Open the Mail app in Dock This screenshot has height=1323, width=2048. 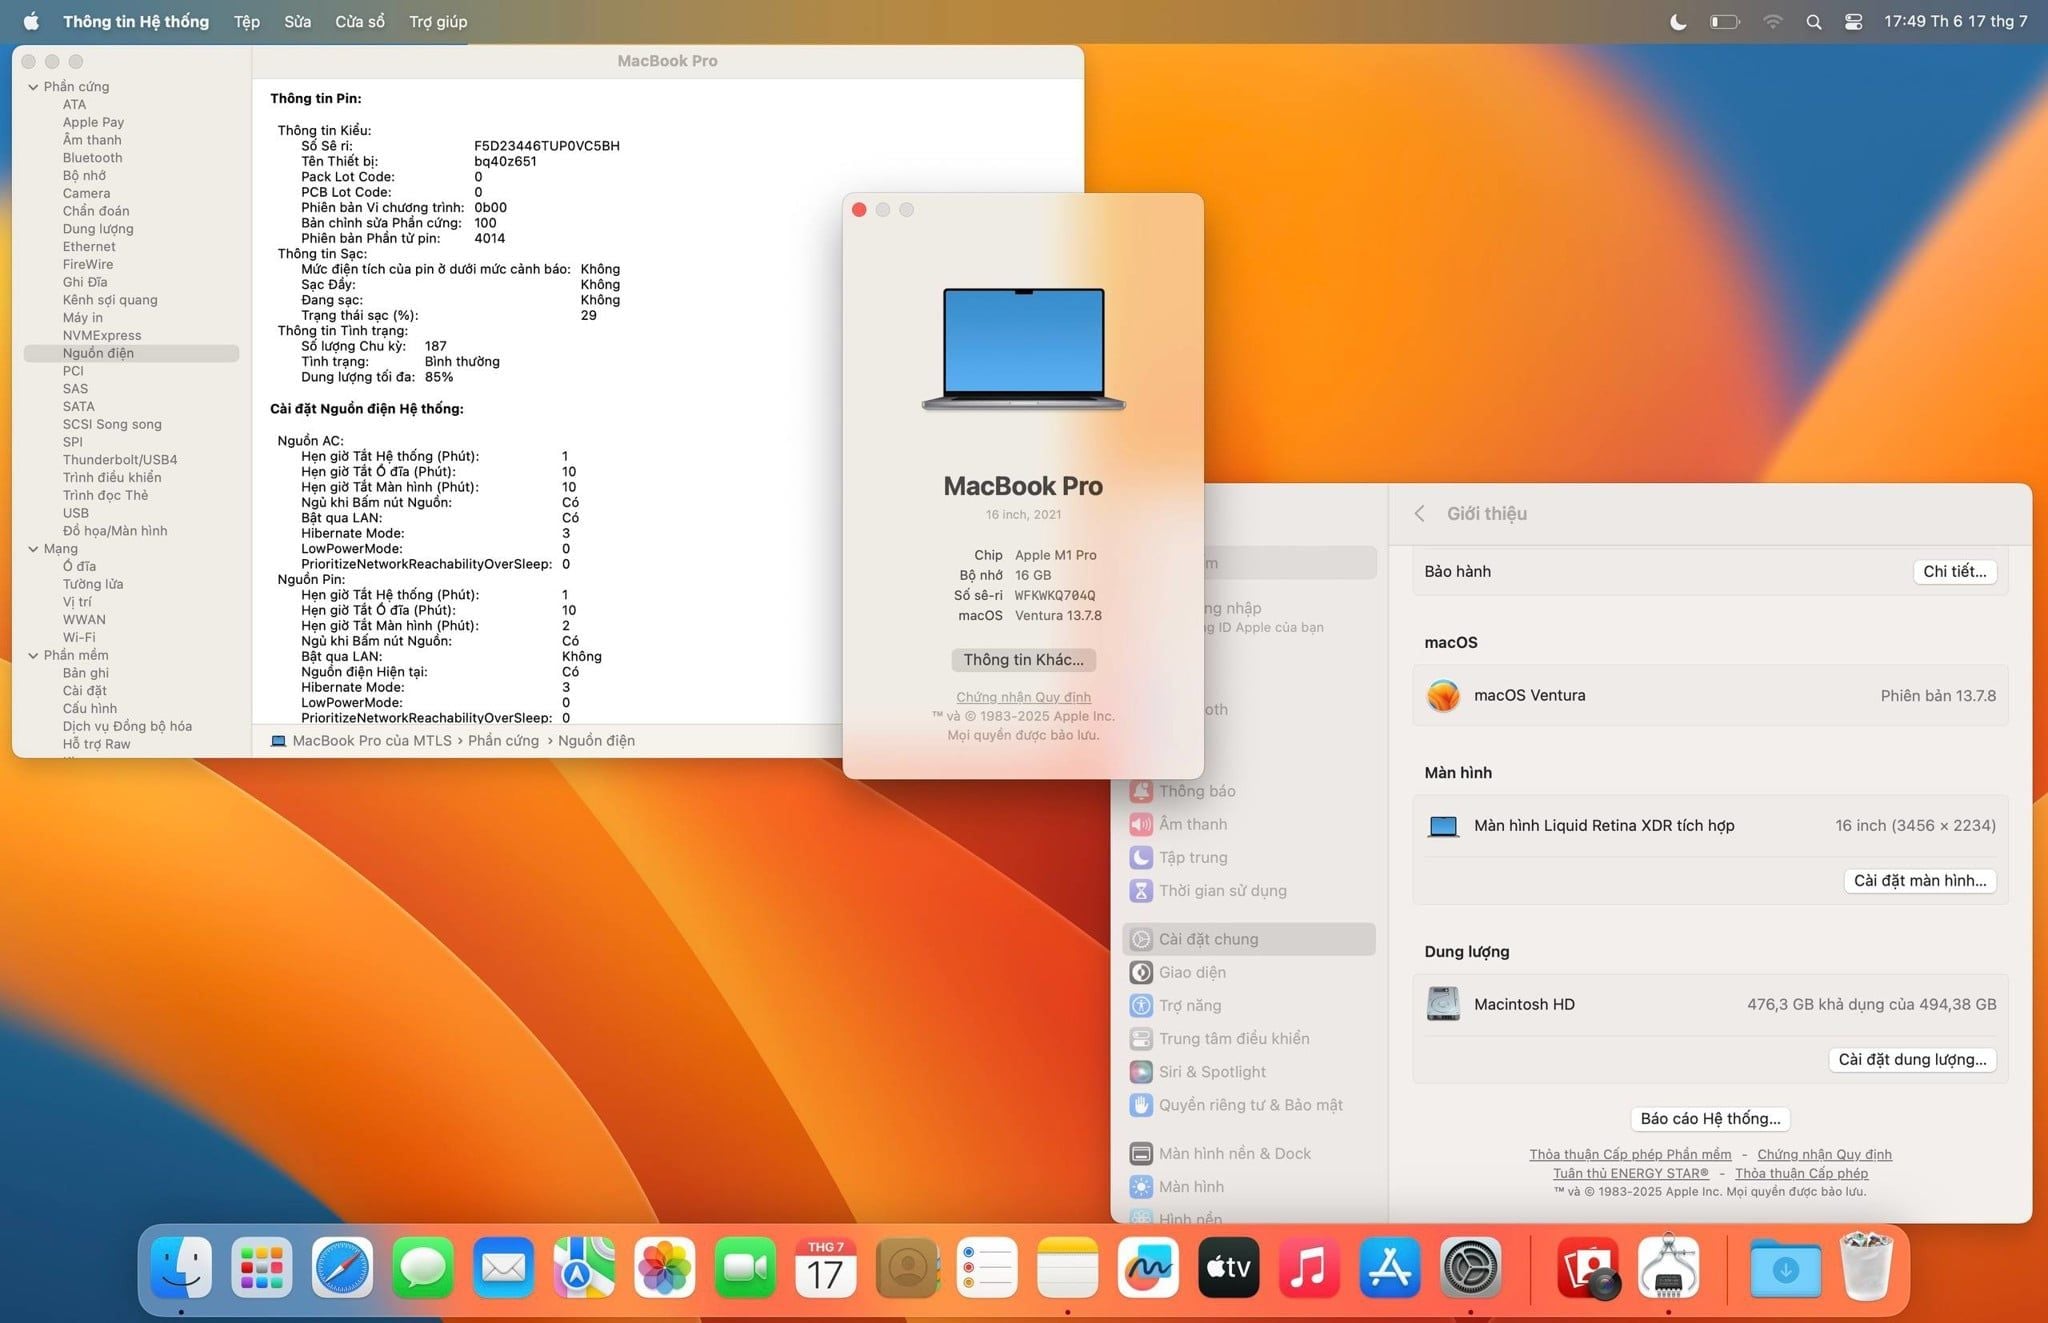tap(503, 1267)
